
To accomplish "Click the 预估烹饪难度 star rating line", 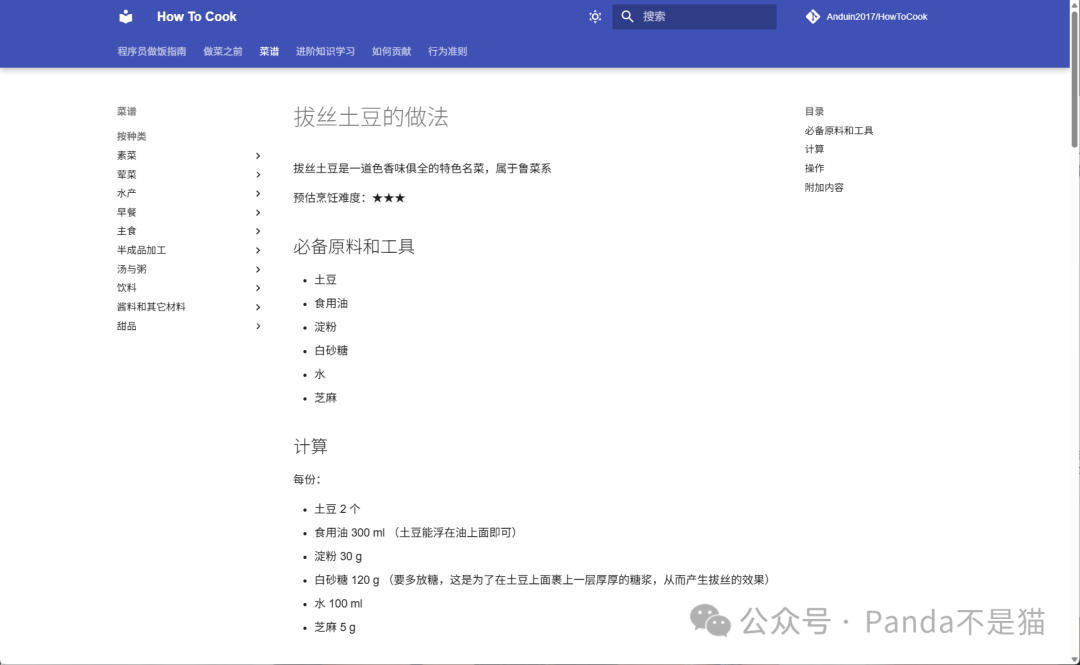I will pos(349,198).
